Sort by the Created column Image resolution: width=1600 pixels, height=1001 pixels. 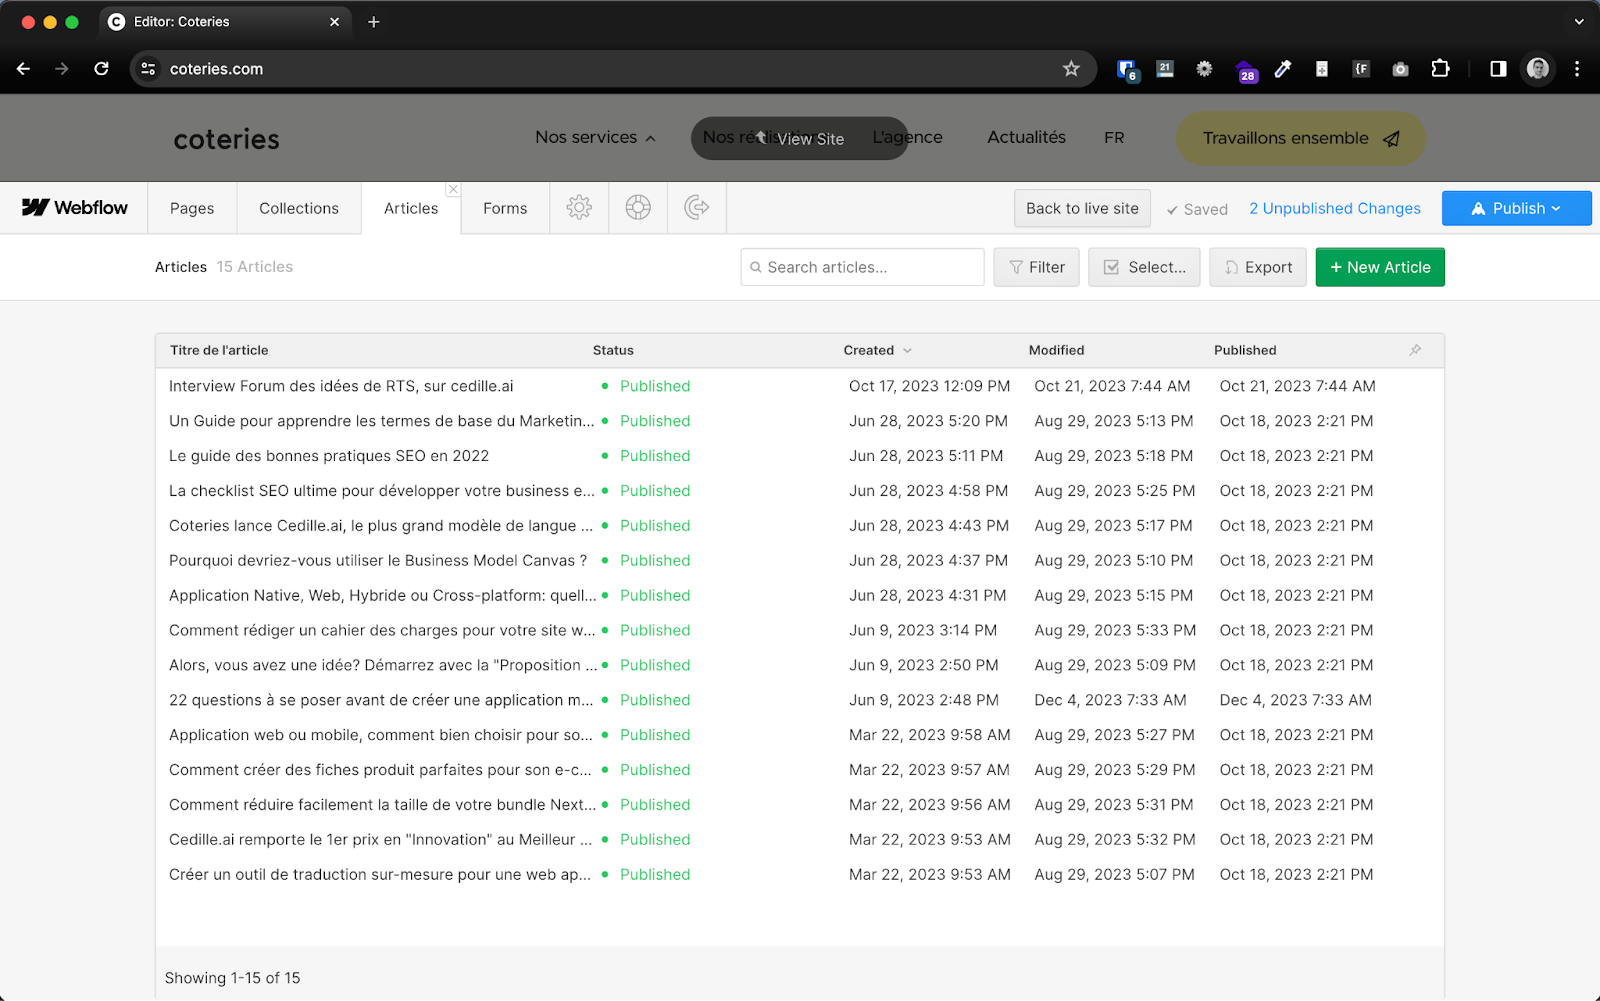click(x=877, y=350)
